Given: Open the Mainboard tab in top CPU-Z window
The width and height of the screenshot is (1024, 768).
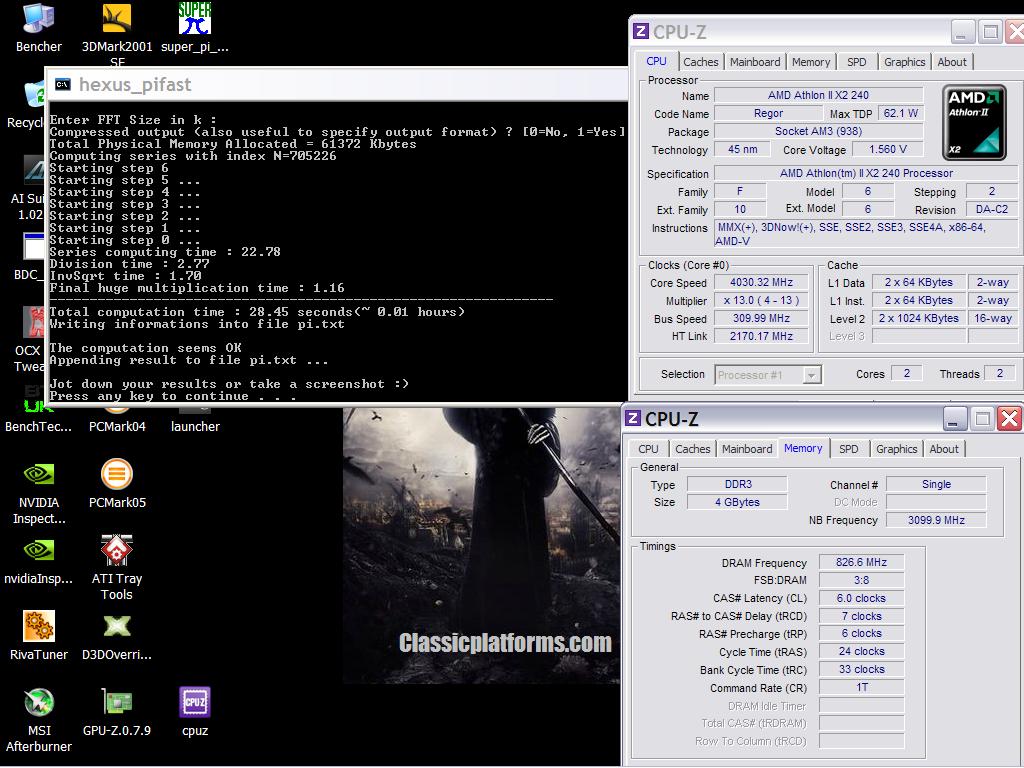Looking at the screenshot, I should (755, 62).
